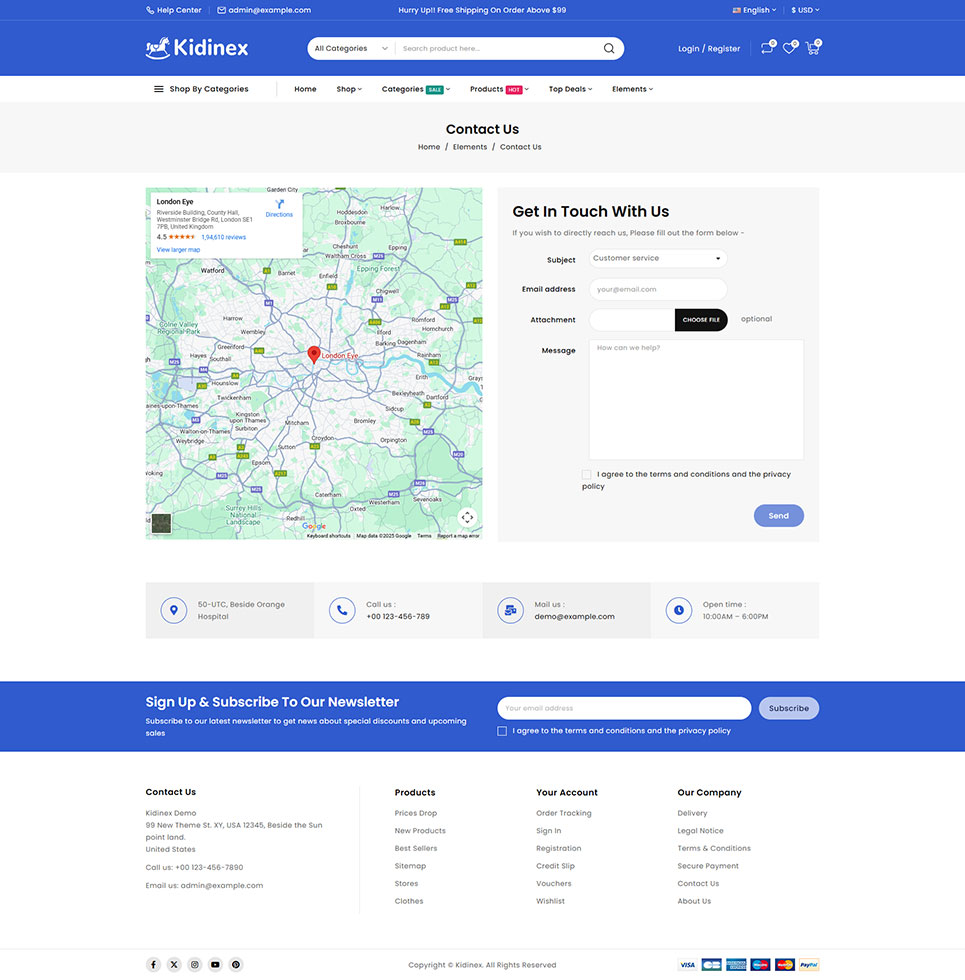This screenshot has width=965, height=980.
Task: Click the mail icon in Mail us card
Action: (x=510, y=610)
